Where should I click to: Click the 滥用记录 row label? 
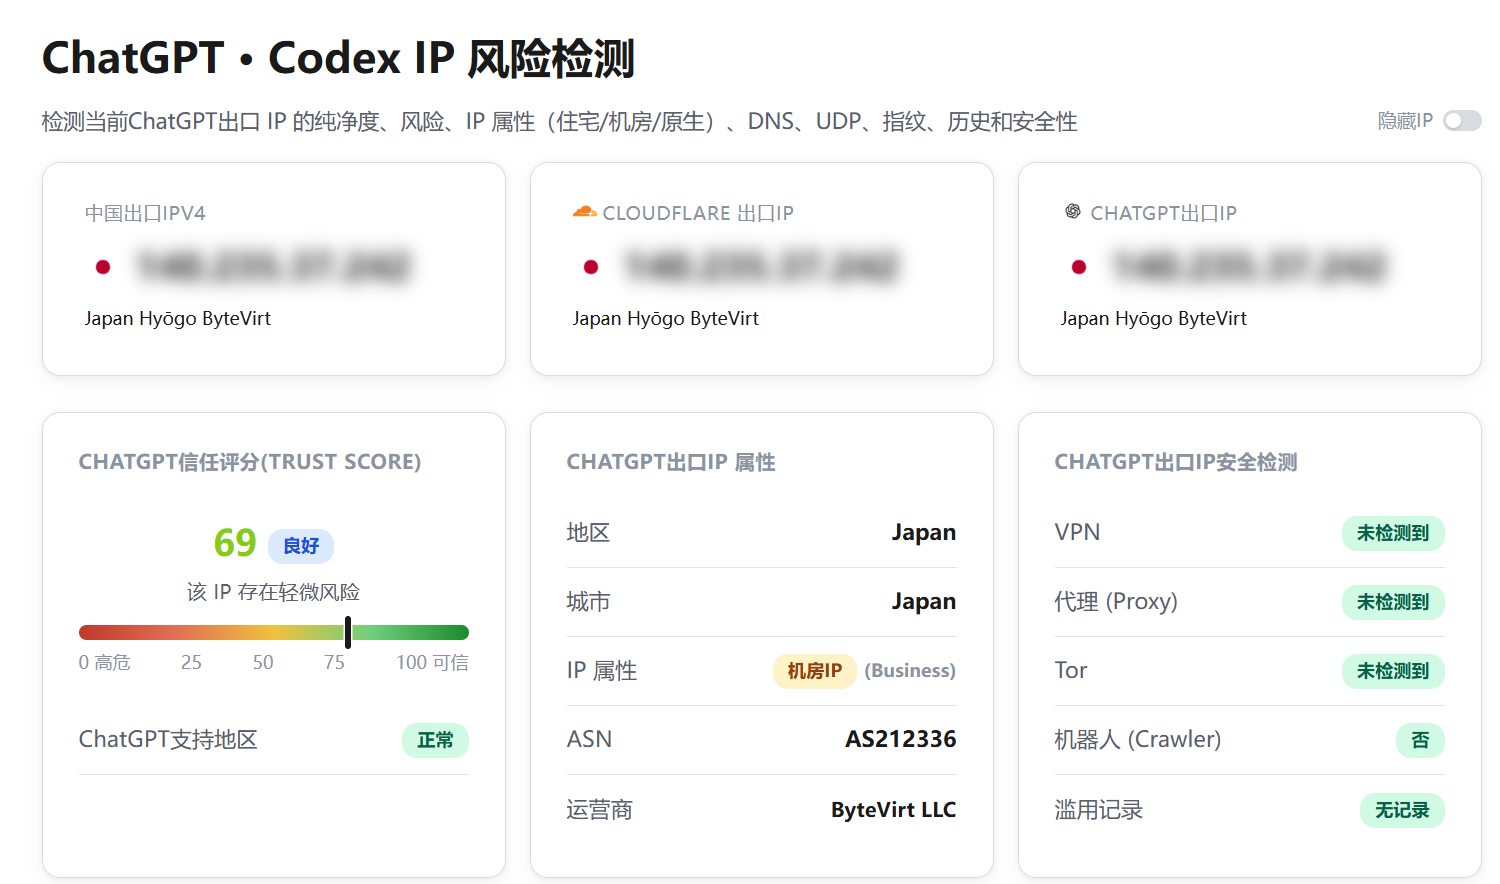tap(1099, 810)
